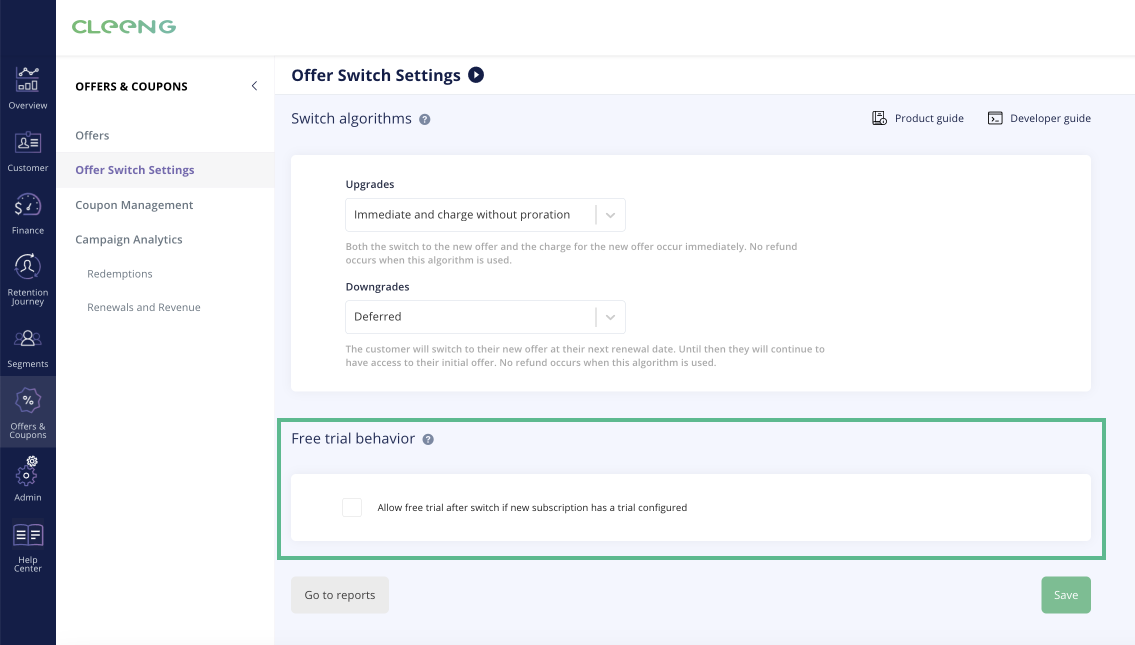Open the Product guide link
The width and height of the screenshot is (1135, 645).
pos(929,118)
